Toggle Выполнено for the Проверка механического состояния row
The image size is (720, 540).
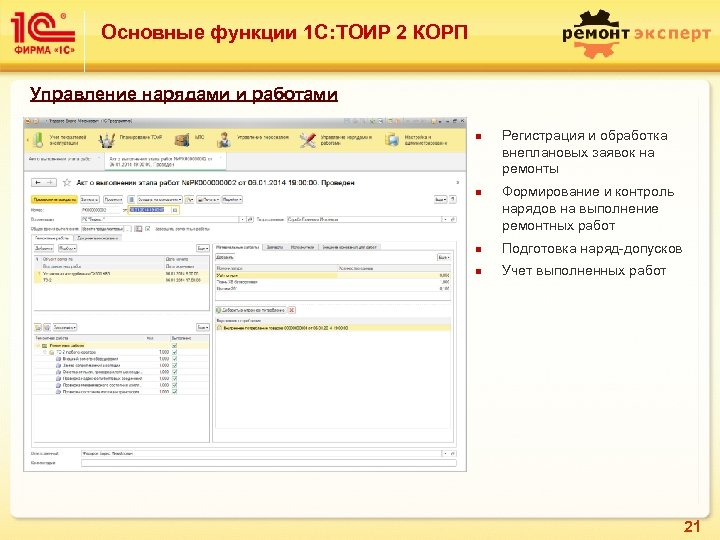pyautogui.click(x=174, y=385)
